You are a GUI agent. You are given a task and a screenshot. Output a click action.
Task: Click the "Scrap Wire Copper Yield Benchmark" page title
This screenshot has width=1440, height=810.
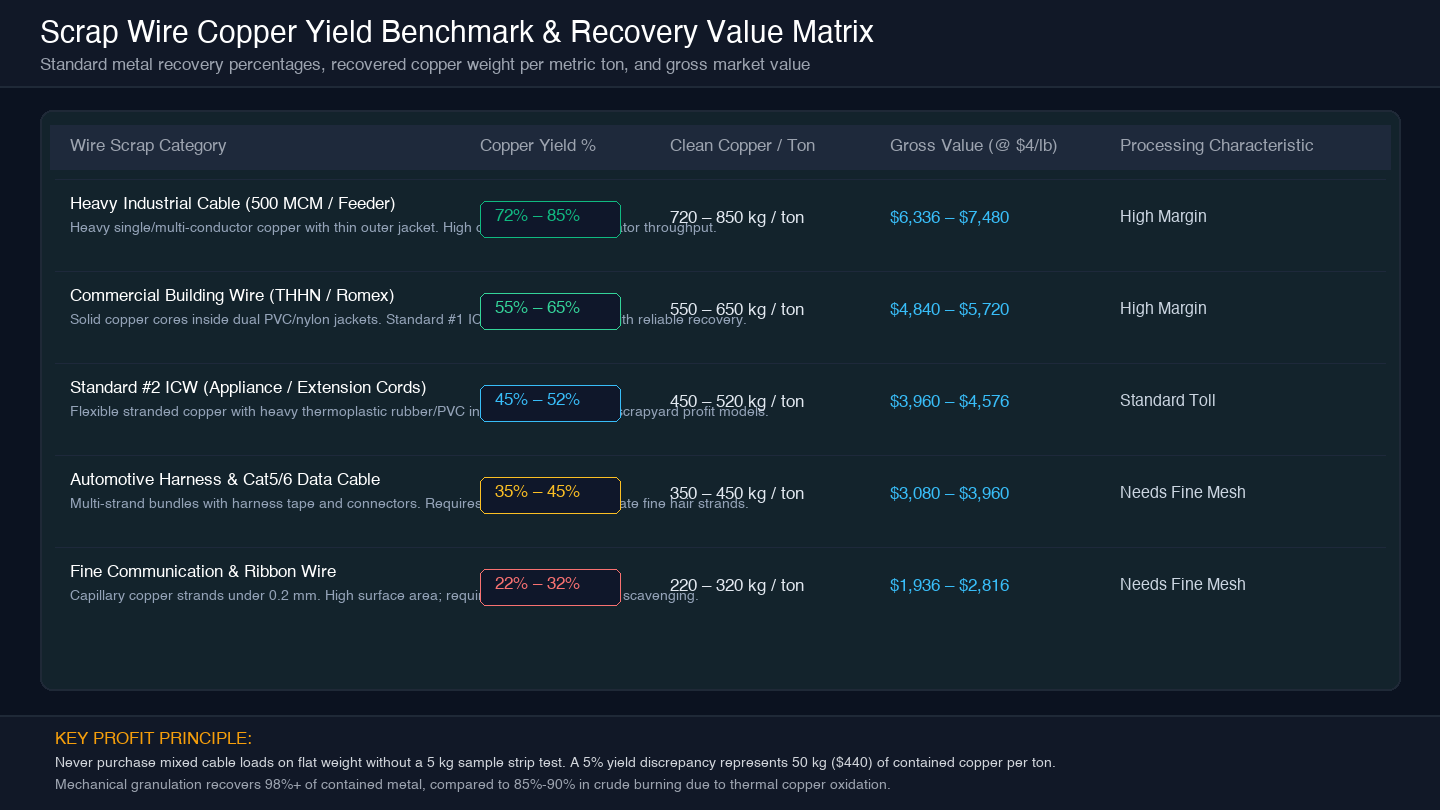click(x=457, y=32)
